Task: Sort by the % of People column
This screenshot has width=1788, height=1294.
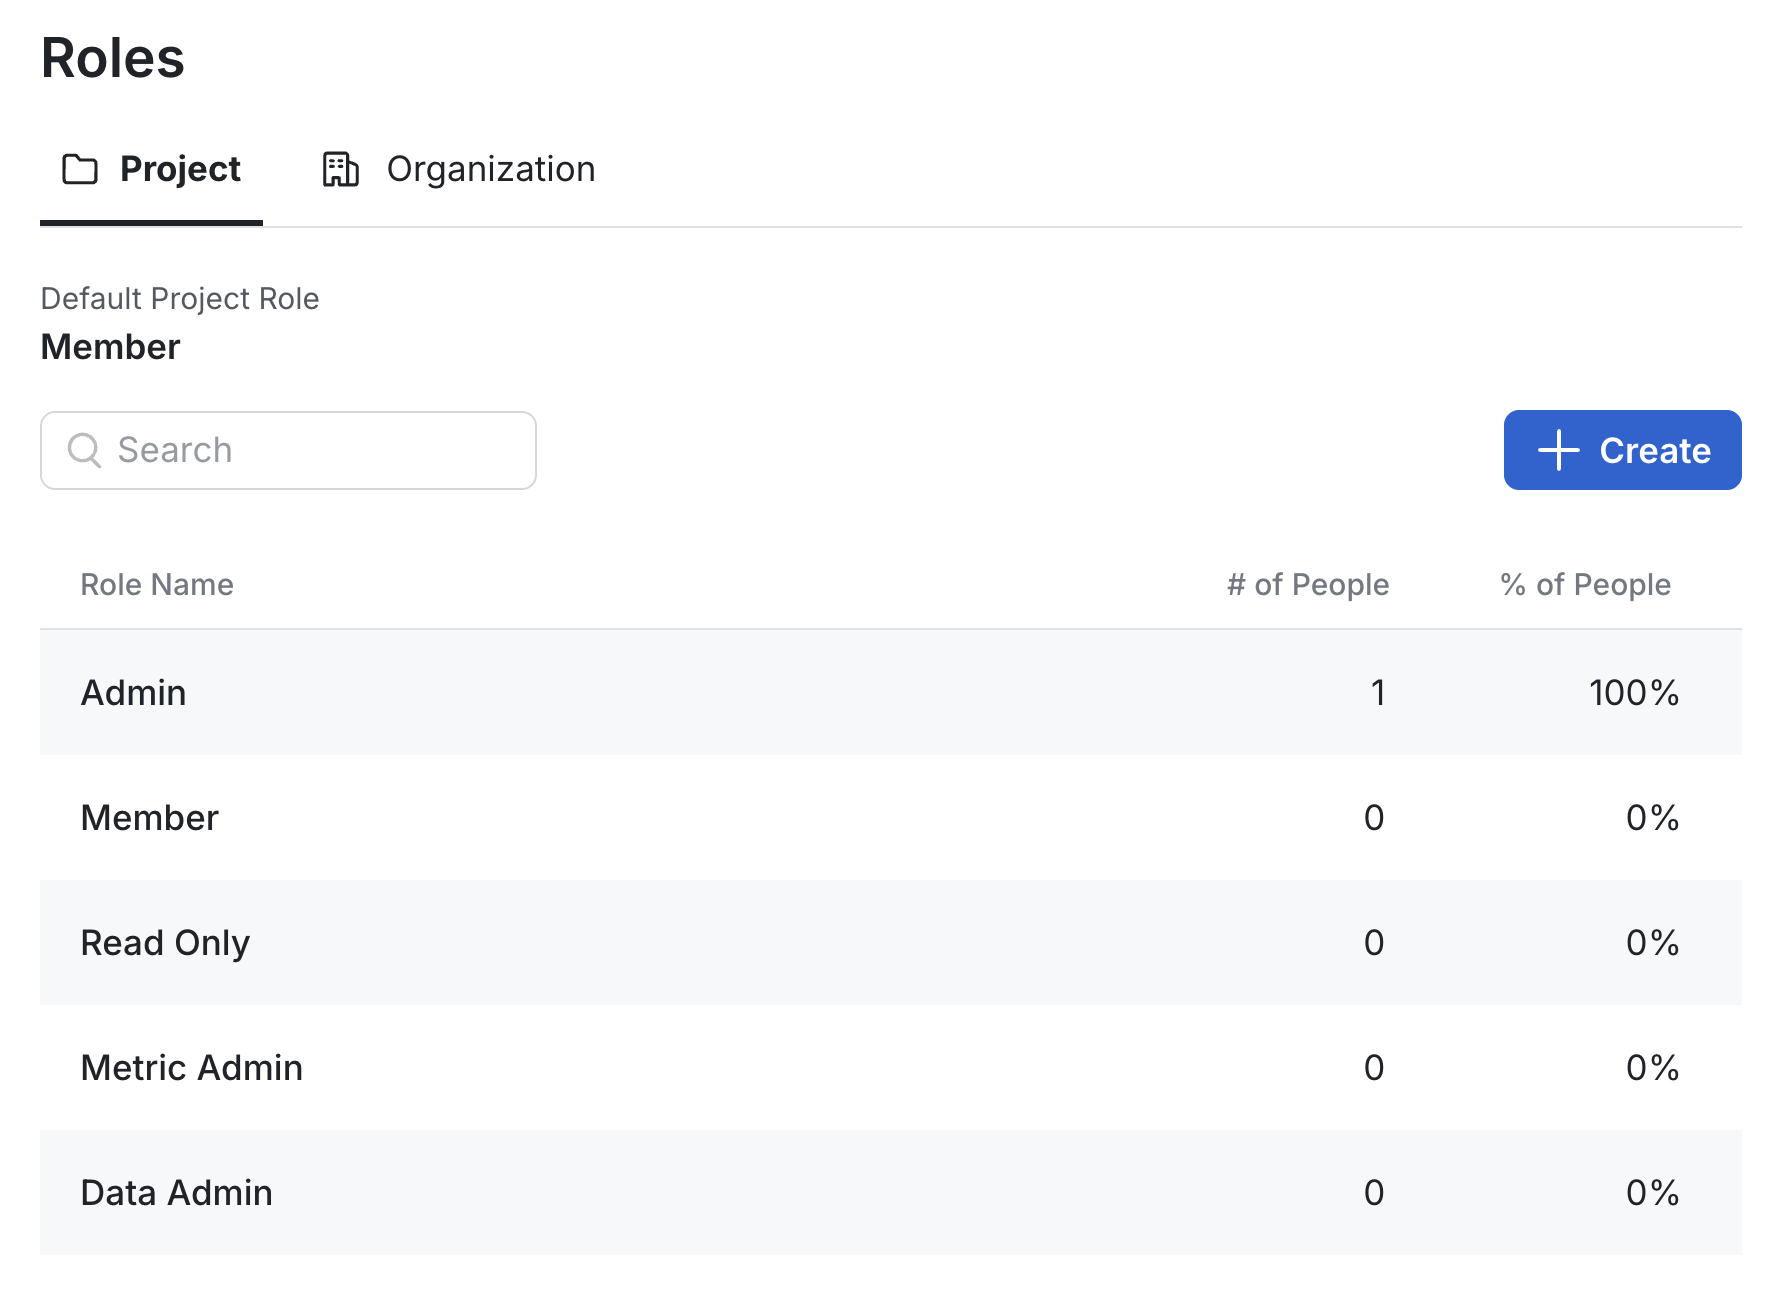Action: click(x=1583, y=584)
